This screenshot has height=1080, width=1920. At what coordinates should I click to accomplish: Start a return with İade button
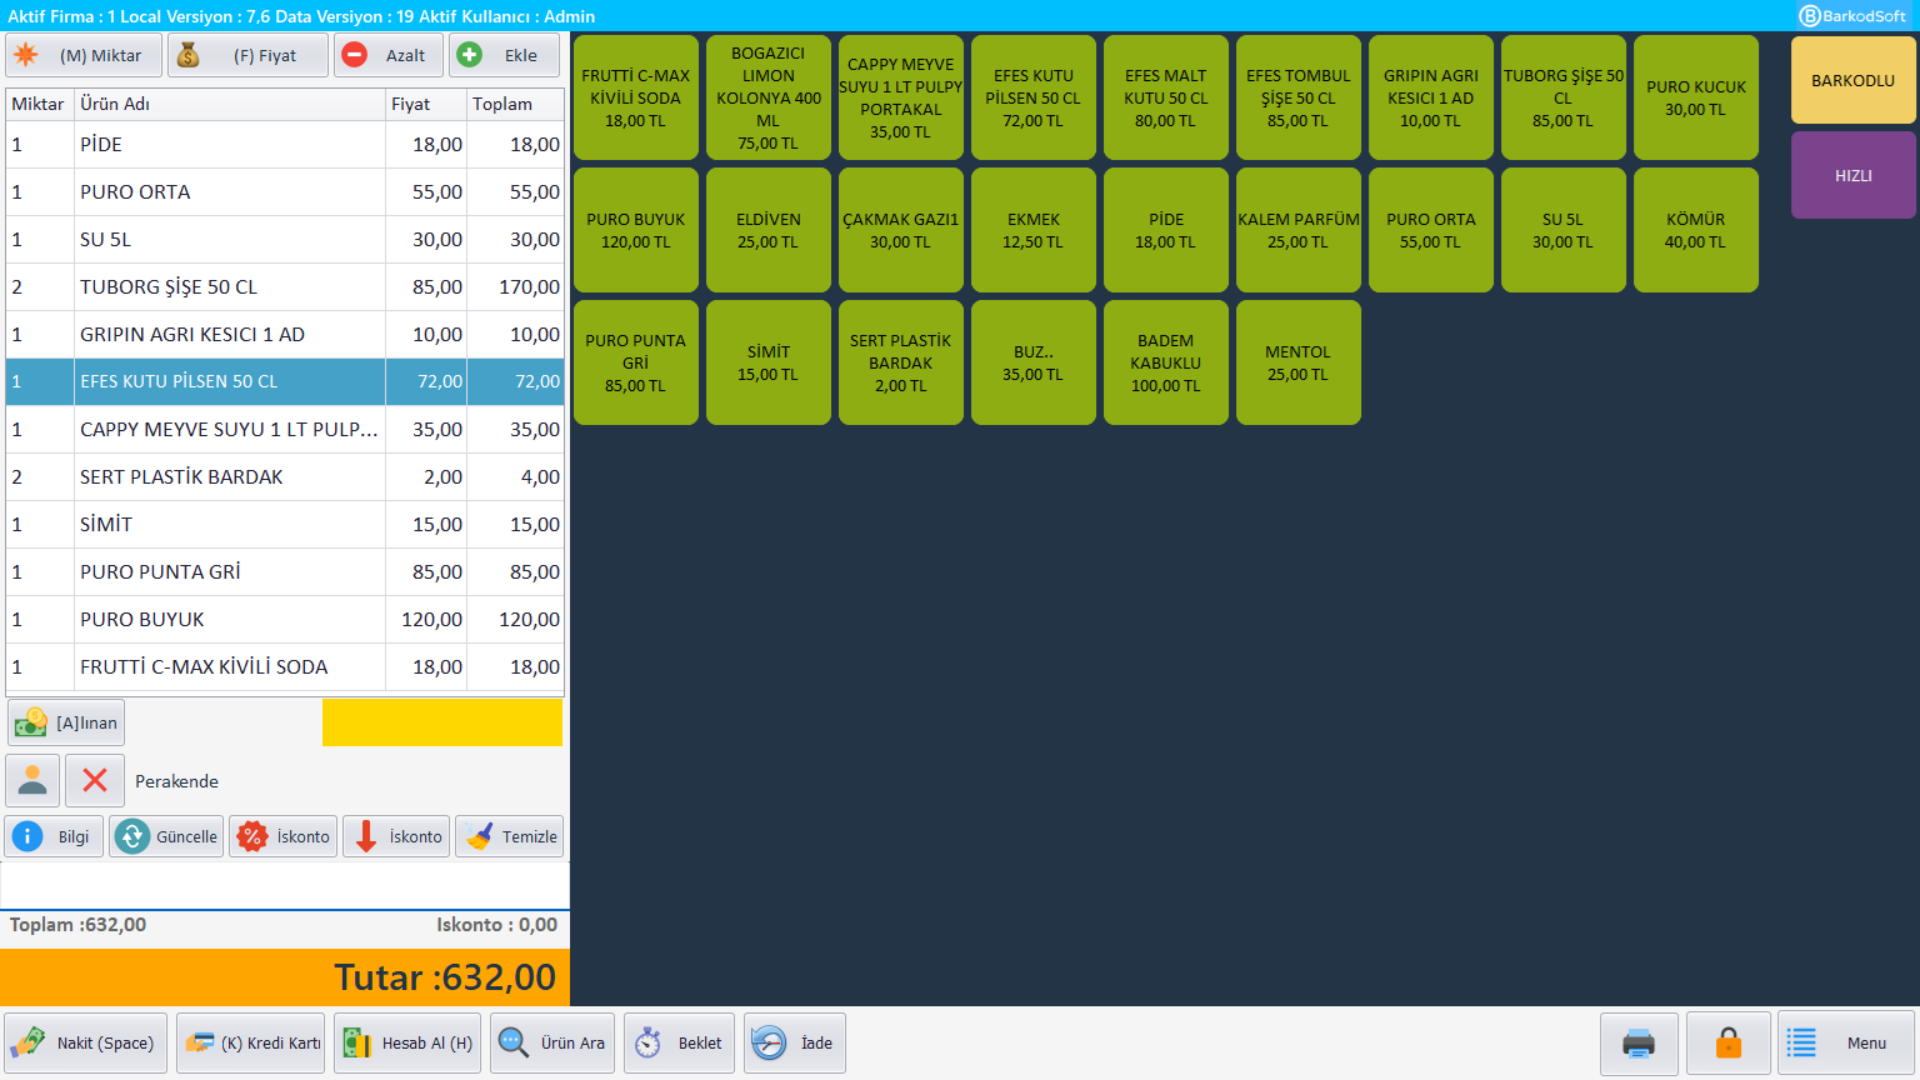[795, 1043]
